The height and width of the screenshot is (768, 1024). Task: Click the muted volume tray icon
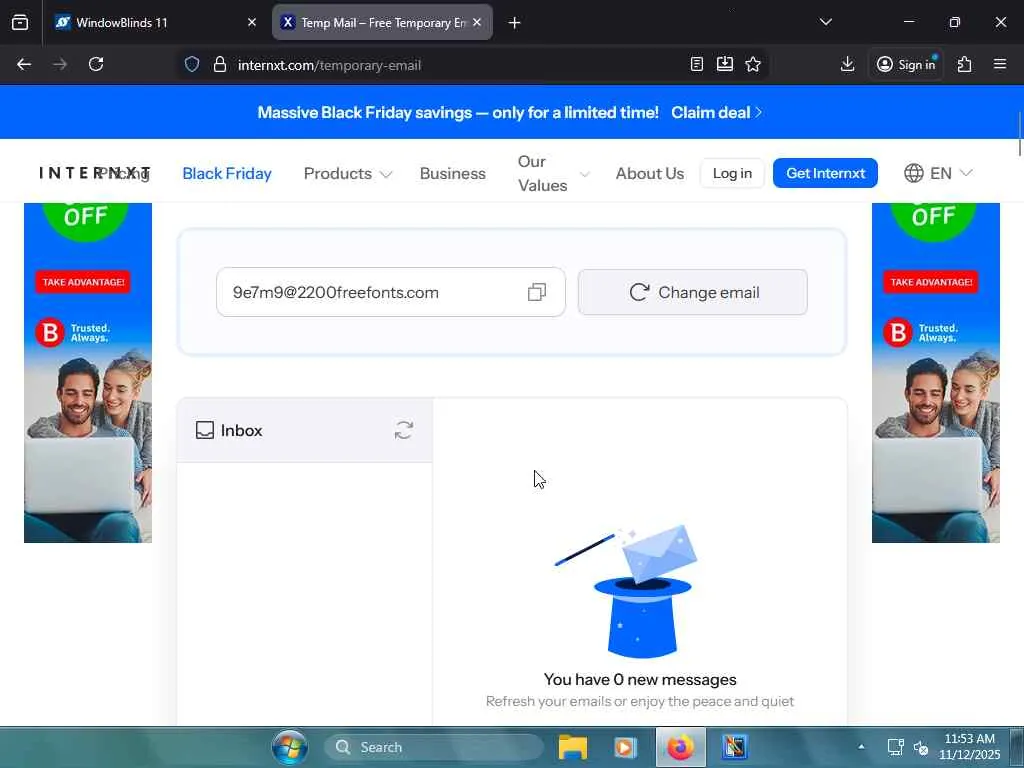(921, 747)
